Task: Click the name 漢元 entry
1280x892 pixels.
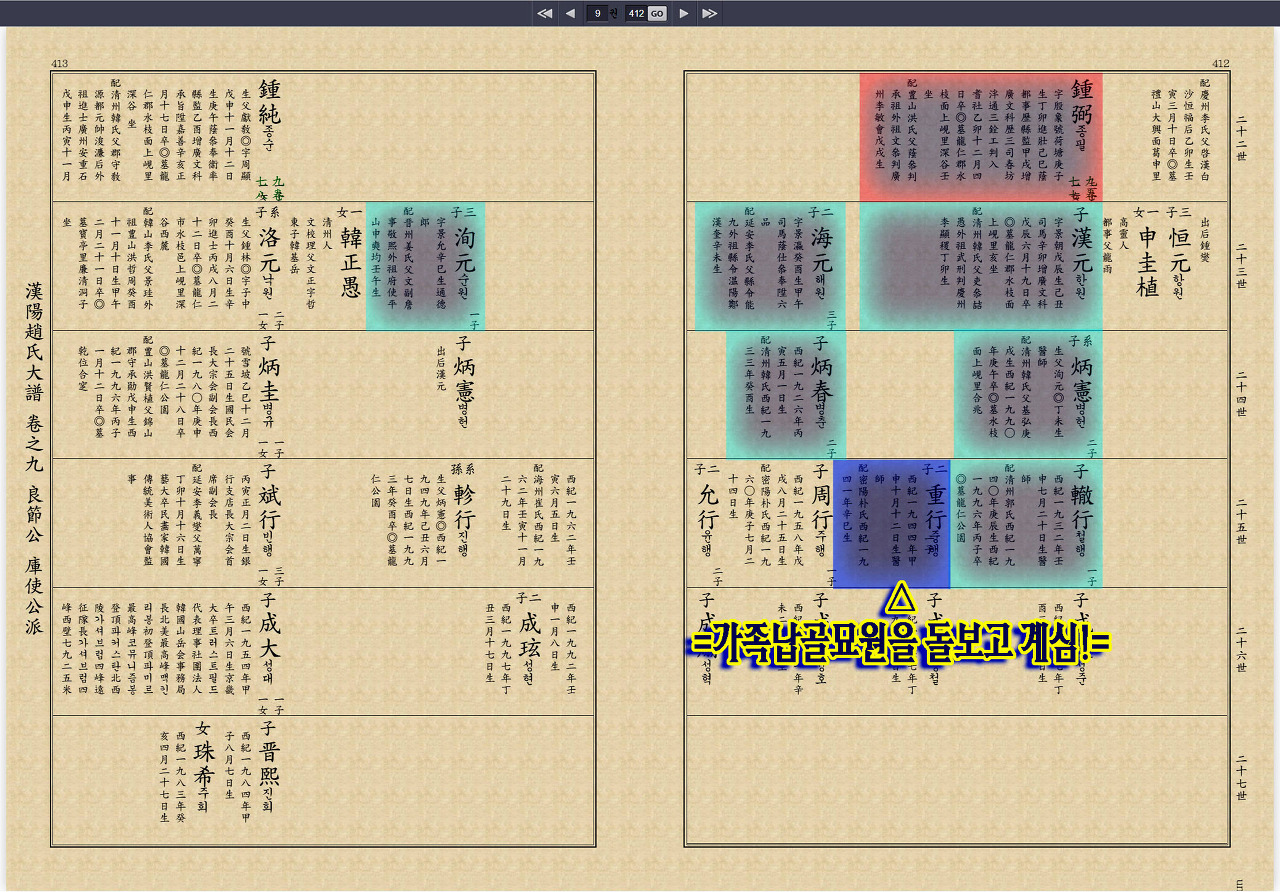Action: pos(1082,250)
